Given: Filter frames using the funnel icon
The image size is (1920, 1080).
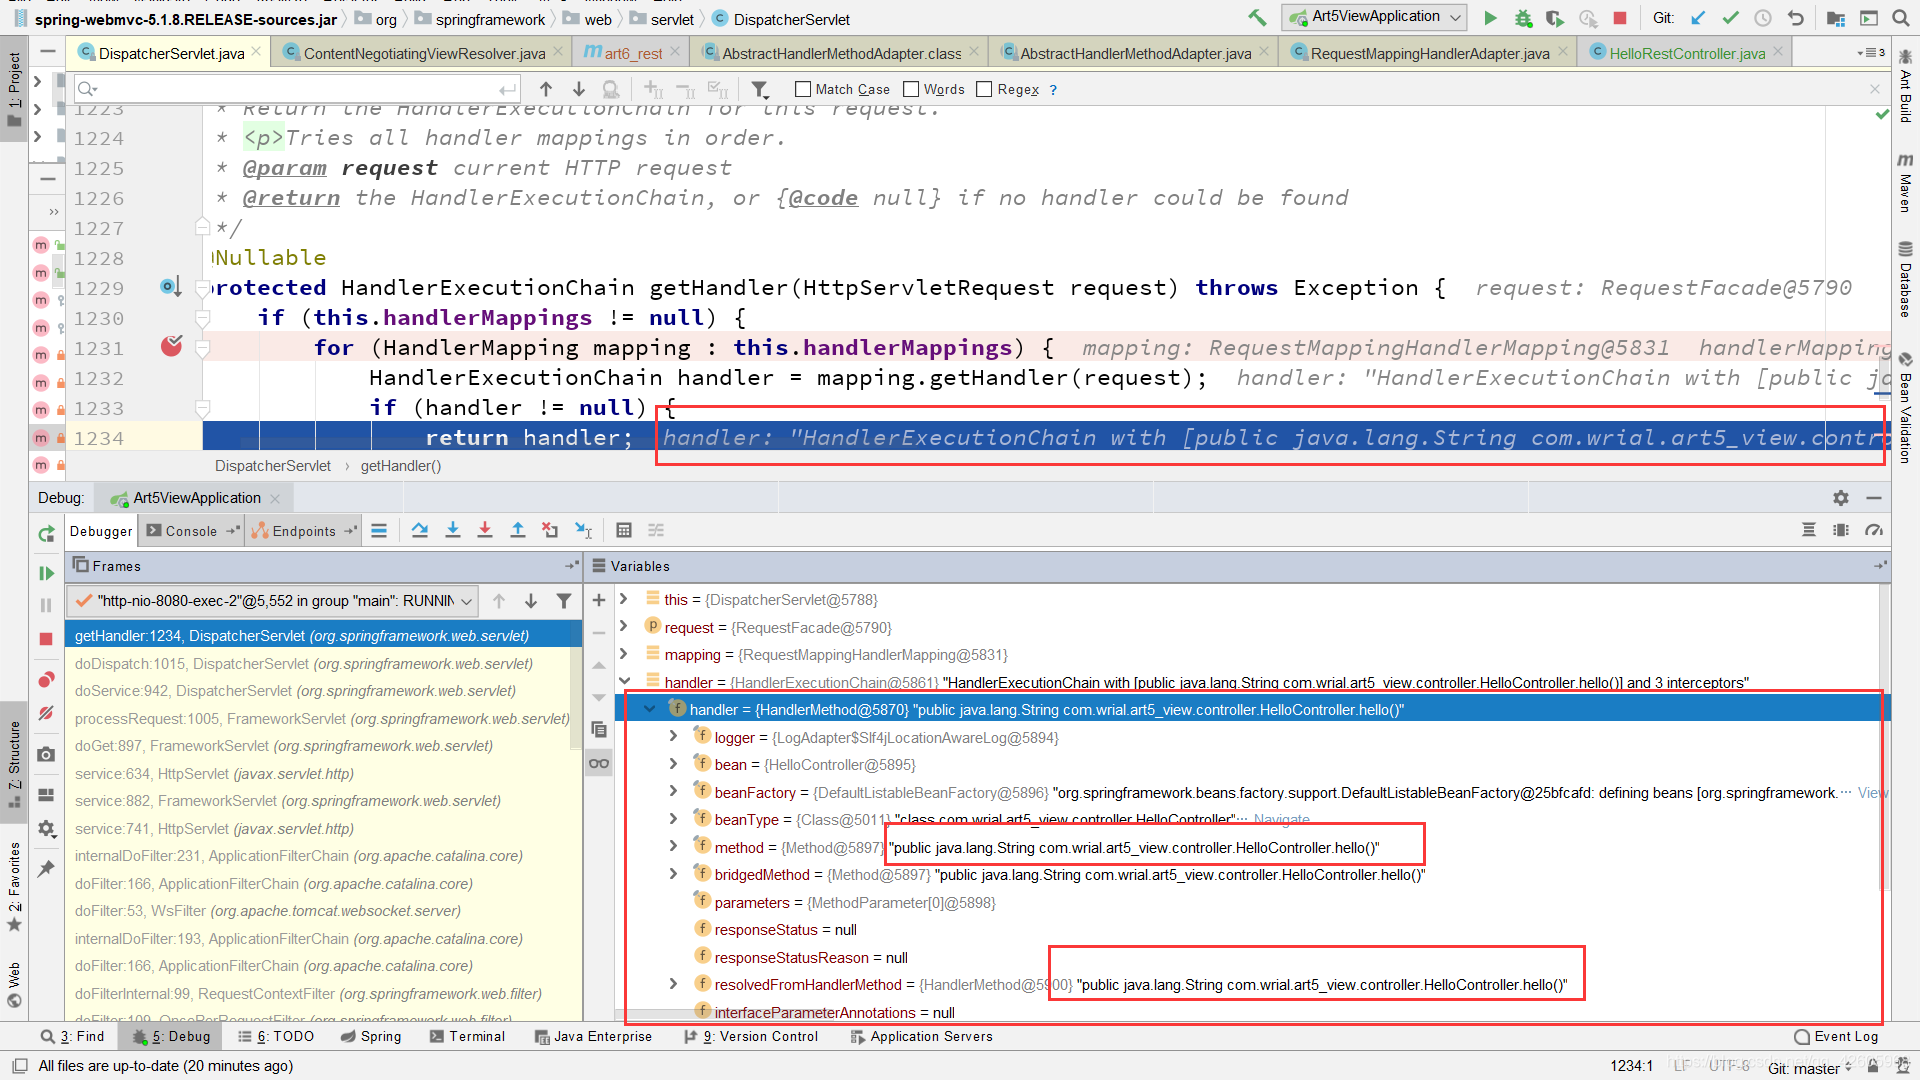Looking at the screenshot, I should point(564,601).
